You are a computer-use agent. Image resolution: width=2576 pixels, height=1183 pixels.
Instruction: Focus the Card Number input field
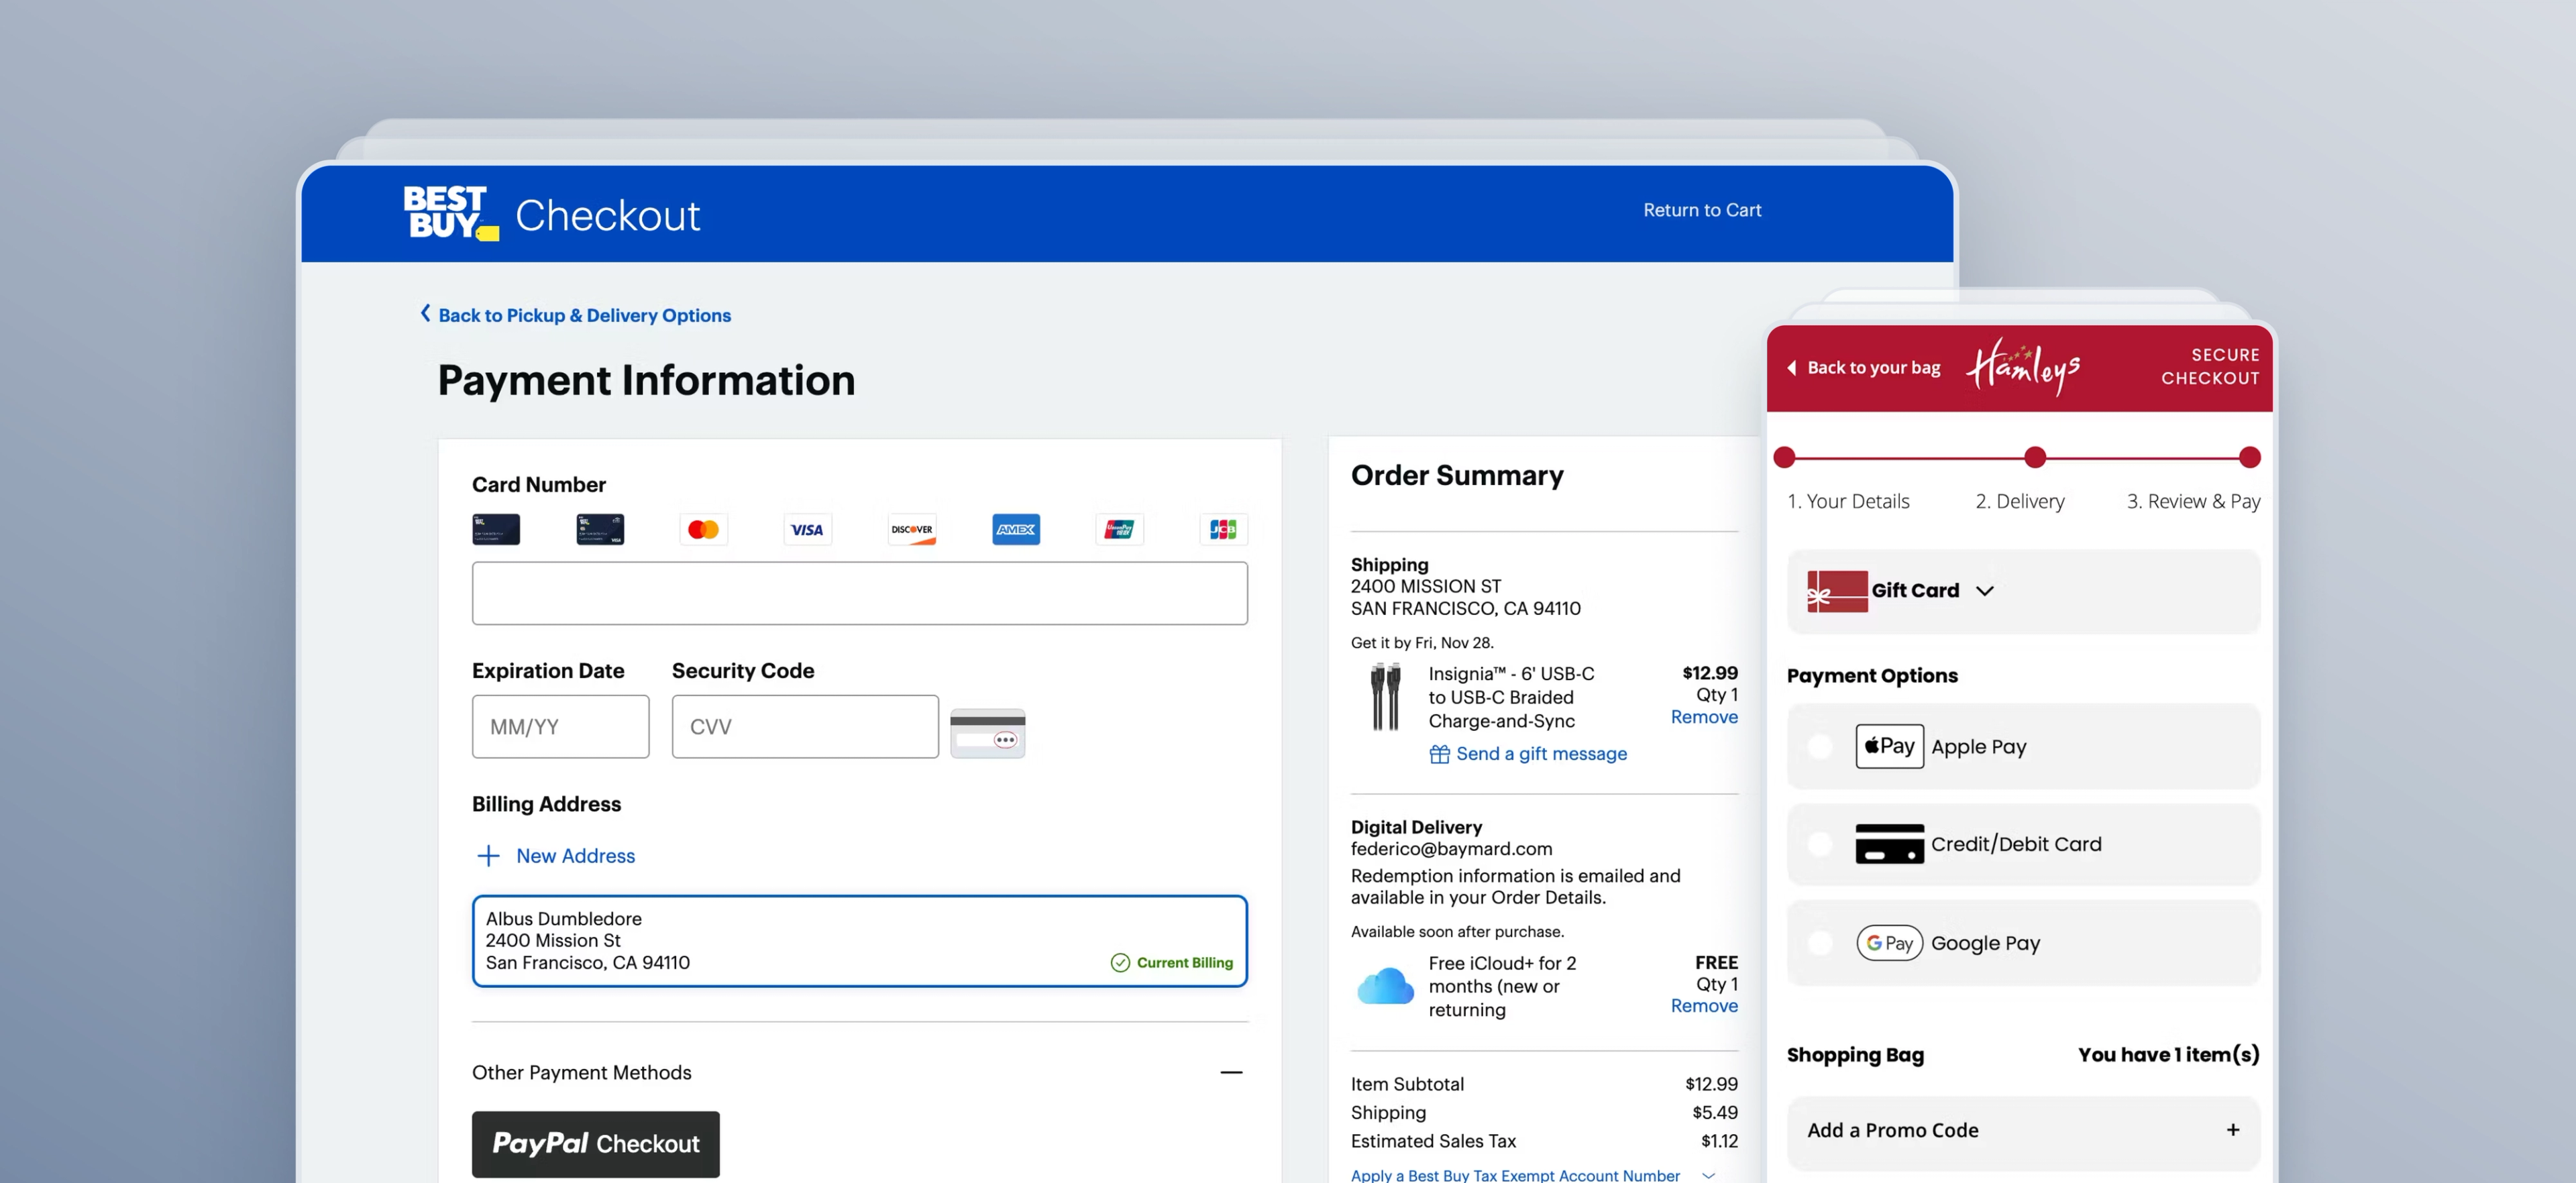coord(860,593)
